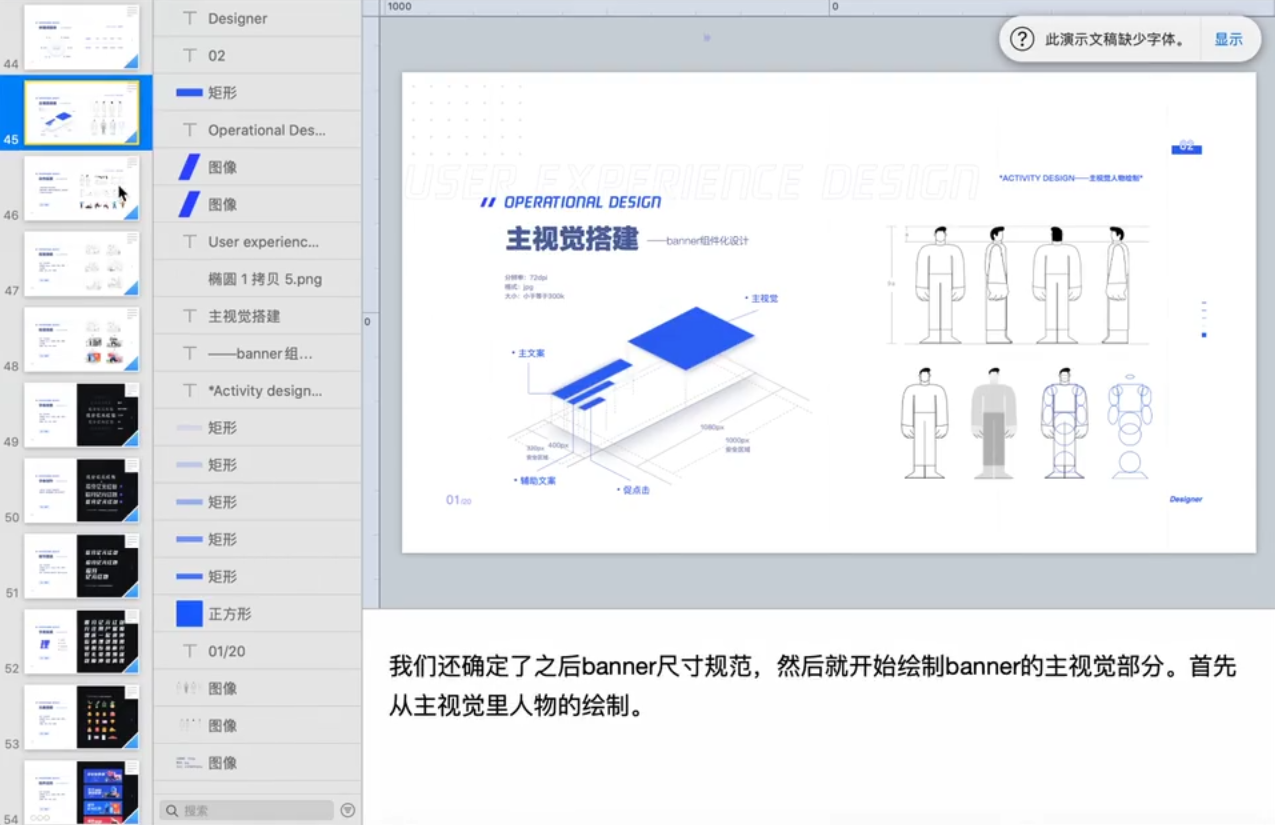This screenshot has height=825, width=1275.
Task: Select 矩形 row just under *Activity design...
Action: (258, 428)
